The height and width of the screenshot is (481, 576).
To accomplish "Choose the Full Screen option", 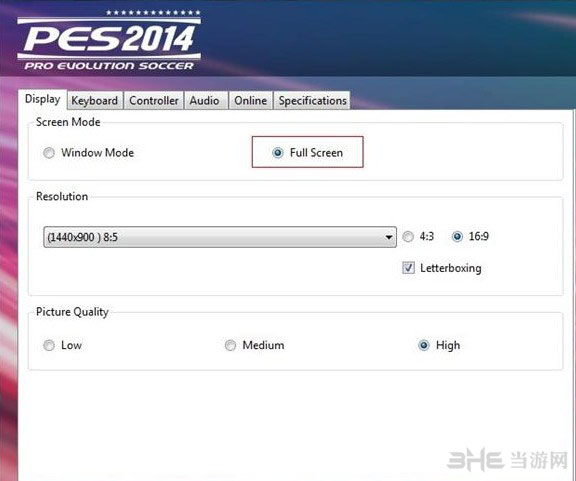I will pyautogui.click(x=278, y=152).
